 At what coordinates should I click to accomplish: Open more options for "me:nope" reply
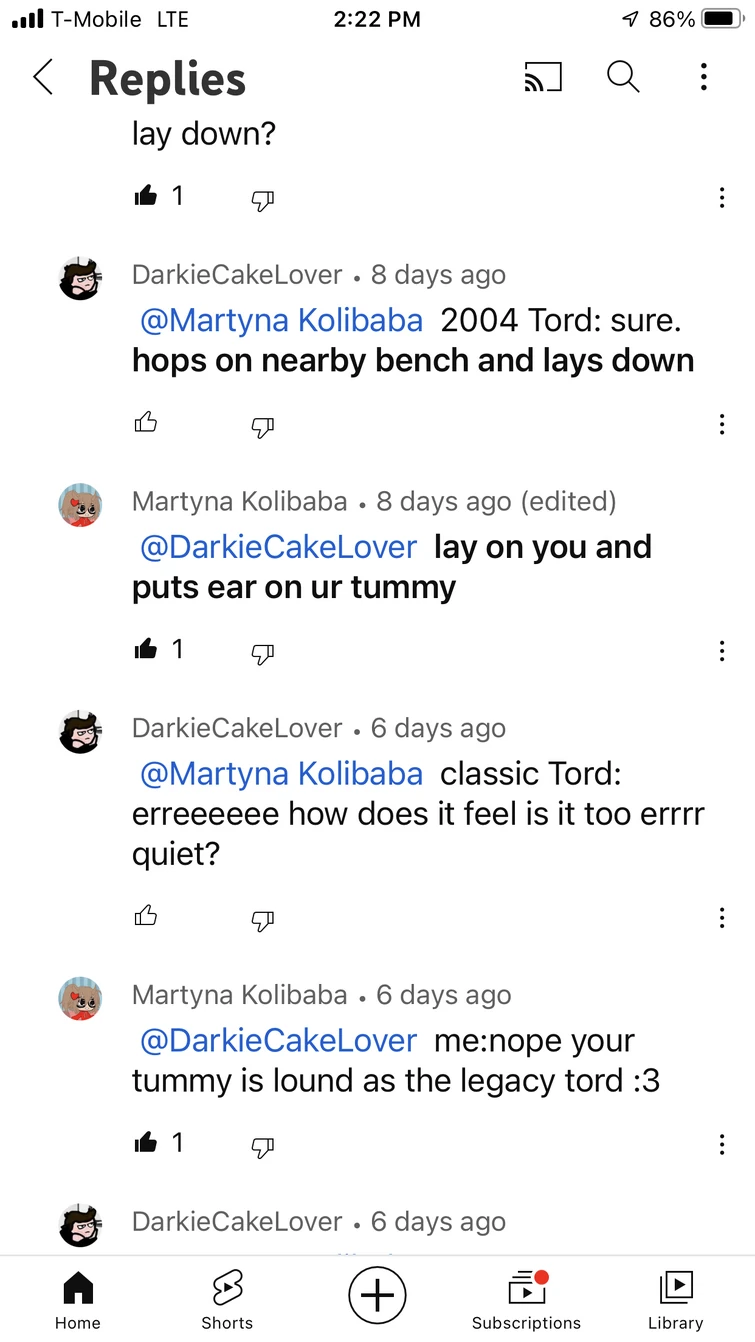[x=721, y=1145]
